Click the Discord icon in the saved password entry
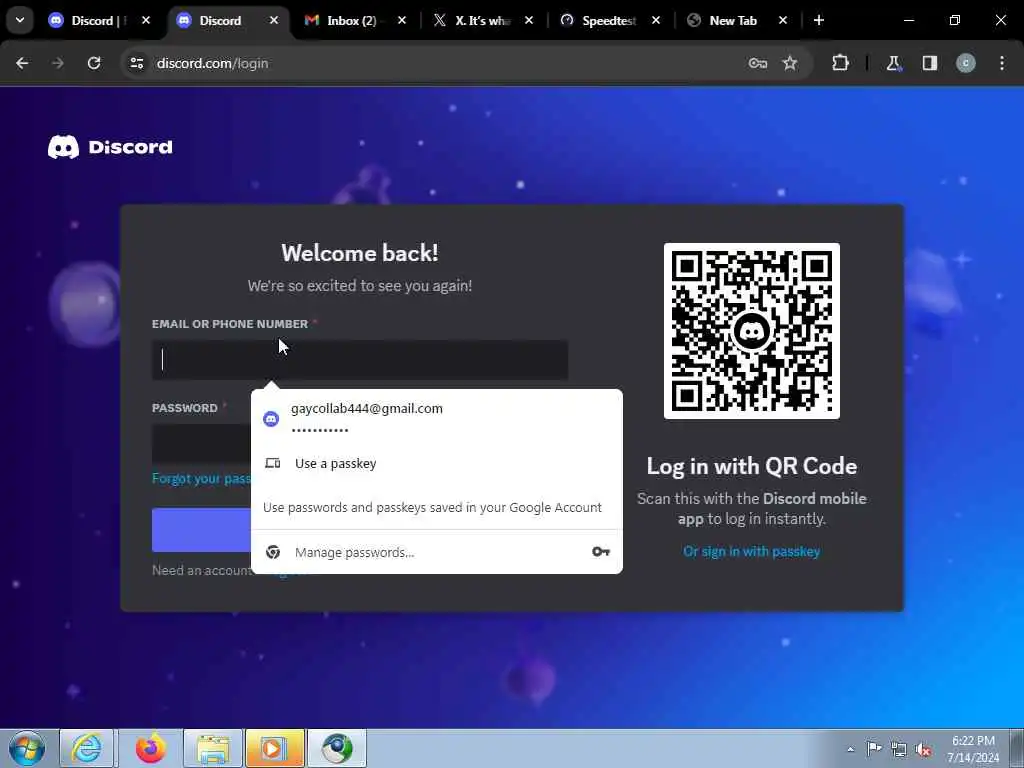The height and width of the screenshot is (768, 1024). [271, 419]
